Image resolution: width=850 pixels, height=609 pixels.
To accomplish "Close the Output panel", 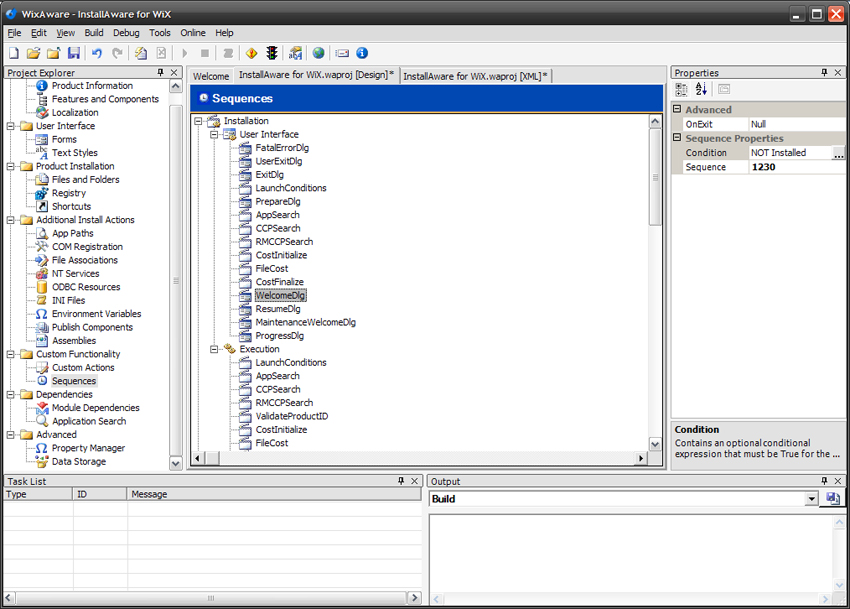I will (838, 481).
